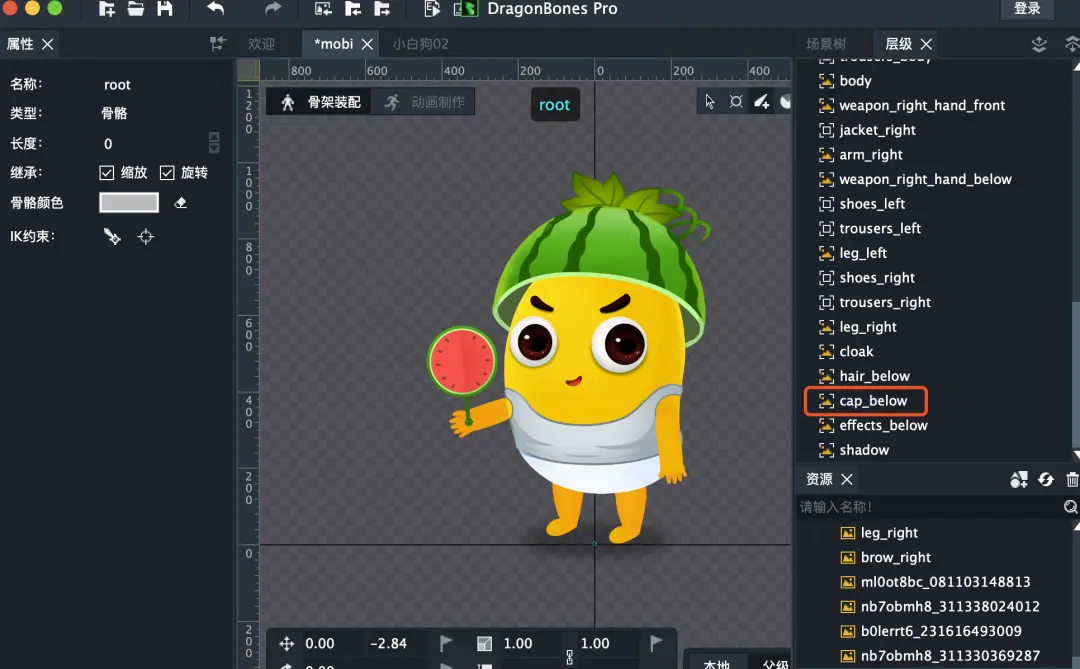This screenshot has width=1080, height=669.
Task: Click the eraser icon next to bone color
Action: pos(180,203)
